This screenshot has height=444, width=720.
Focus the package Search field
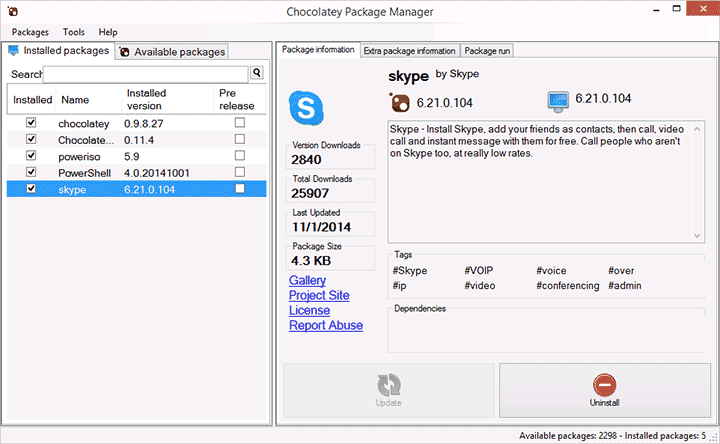coord(146,74)
